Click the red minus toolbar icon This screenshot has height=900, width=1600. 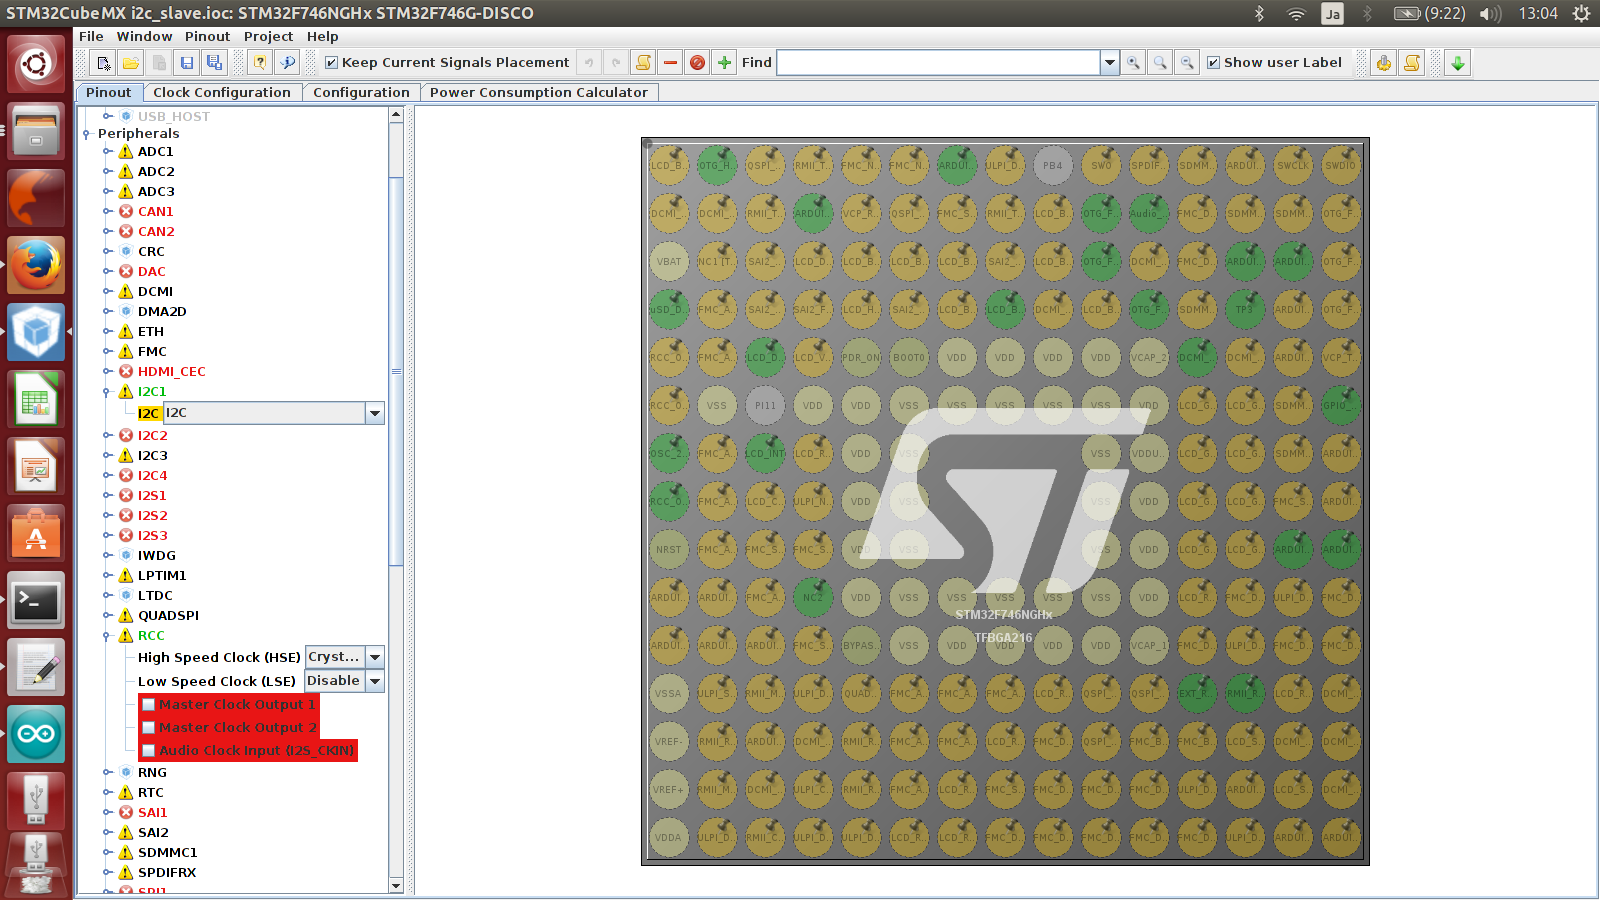[x=670, y=63]
